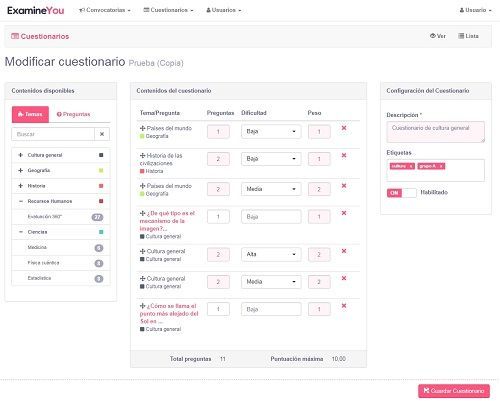The width and height of the screenshot is (500, 401).
Task: Click the Buscar search input
Action: click(x=53, y=134)
